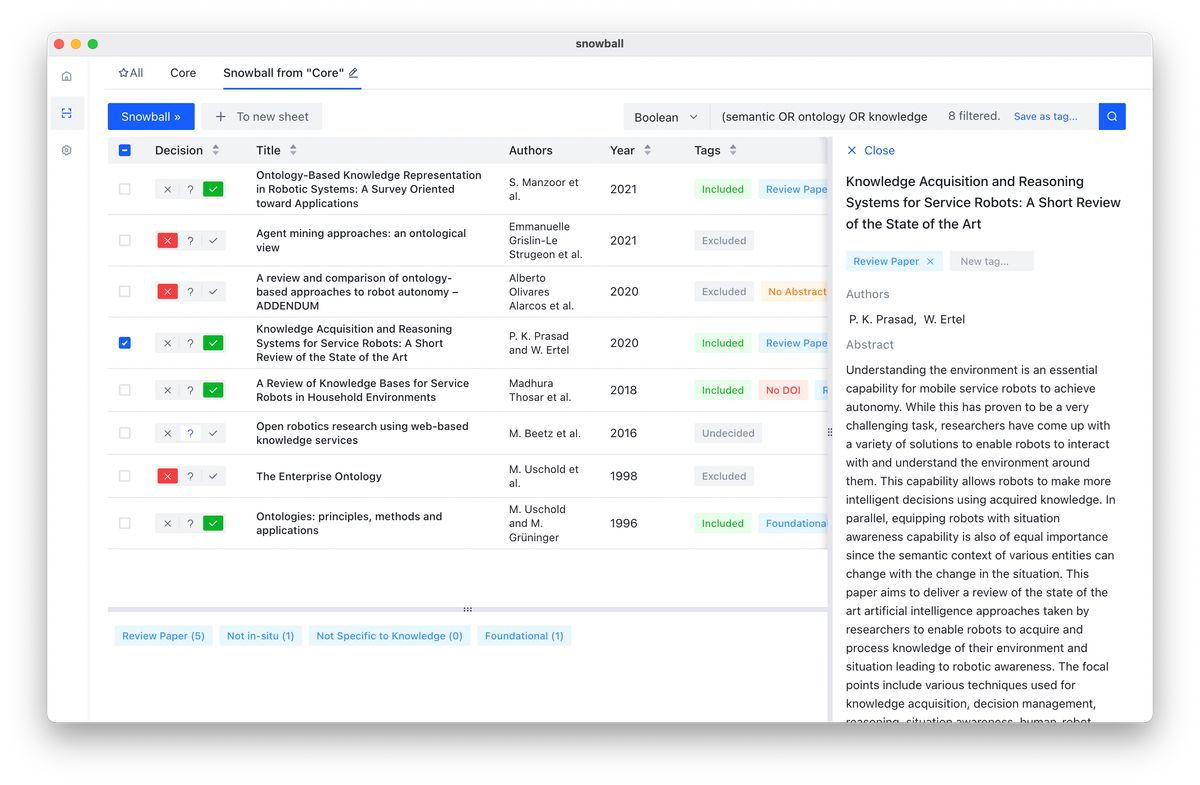Open the row menu grip on Open robotics research

click(829, 432)
